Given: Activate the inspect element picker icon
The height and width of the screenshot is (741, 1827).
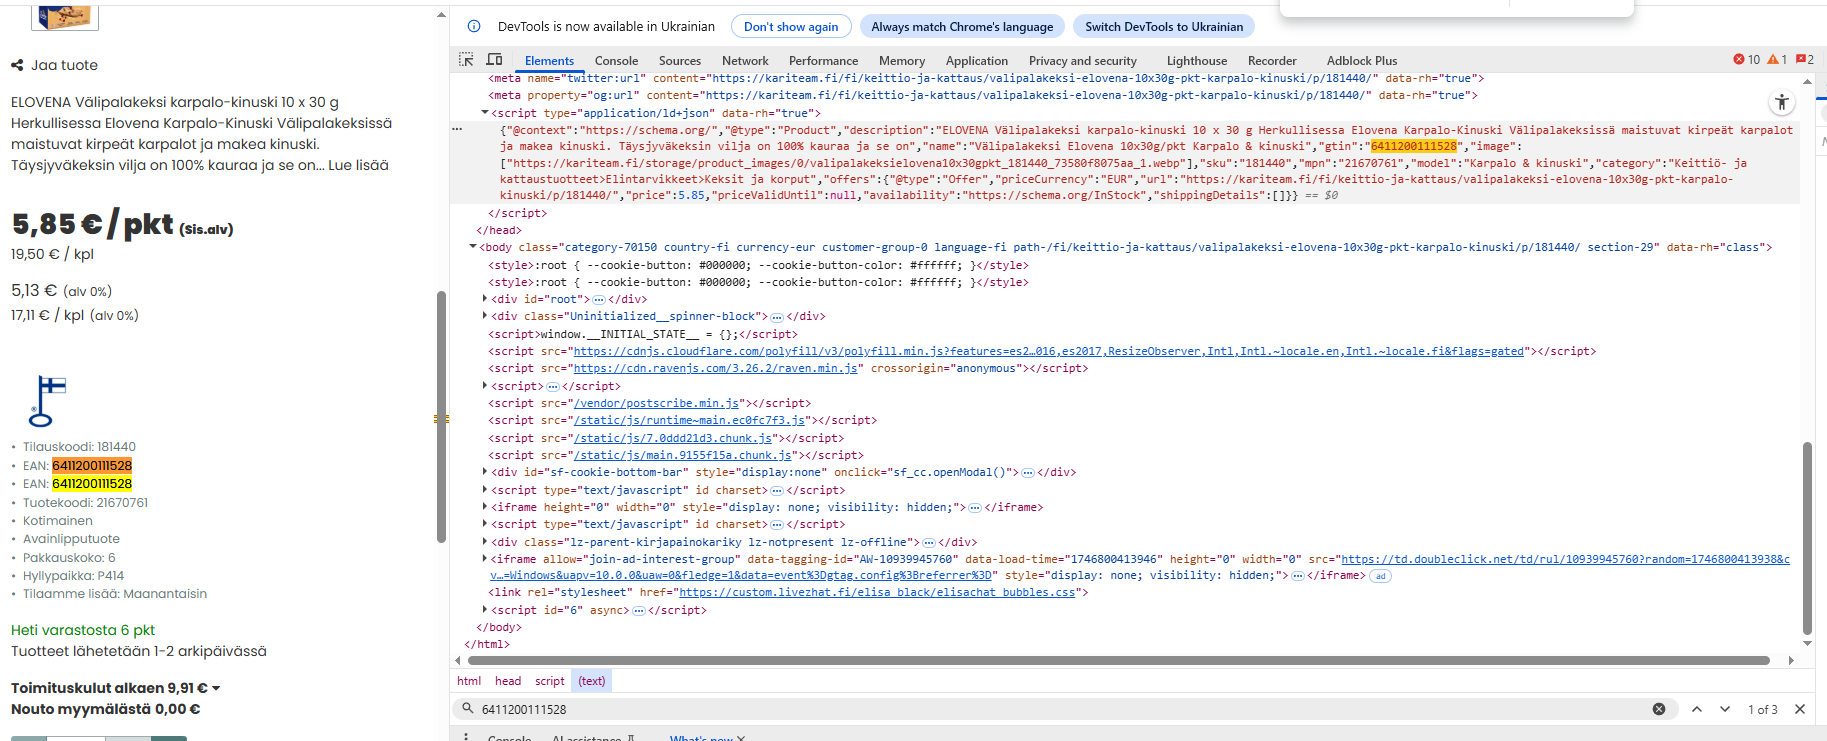Looking at the screenshot, I should point(466,60).
